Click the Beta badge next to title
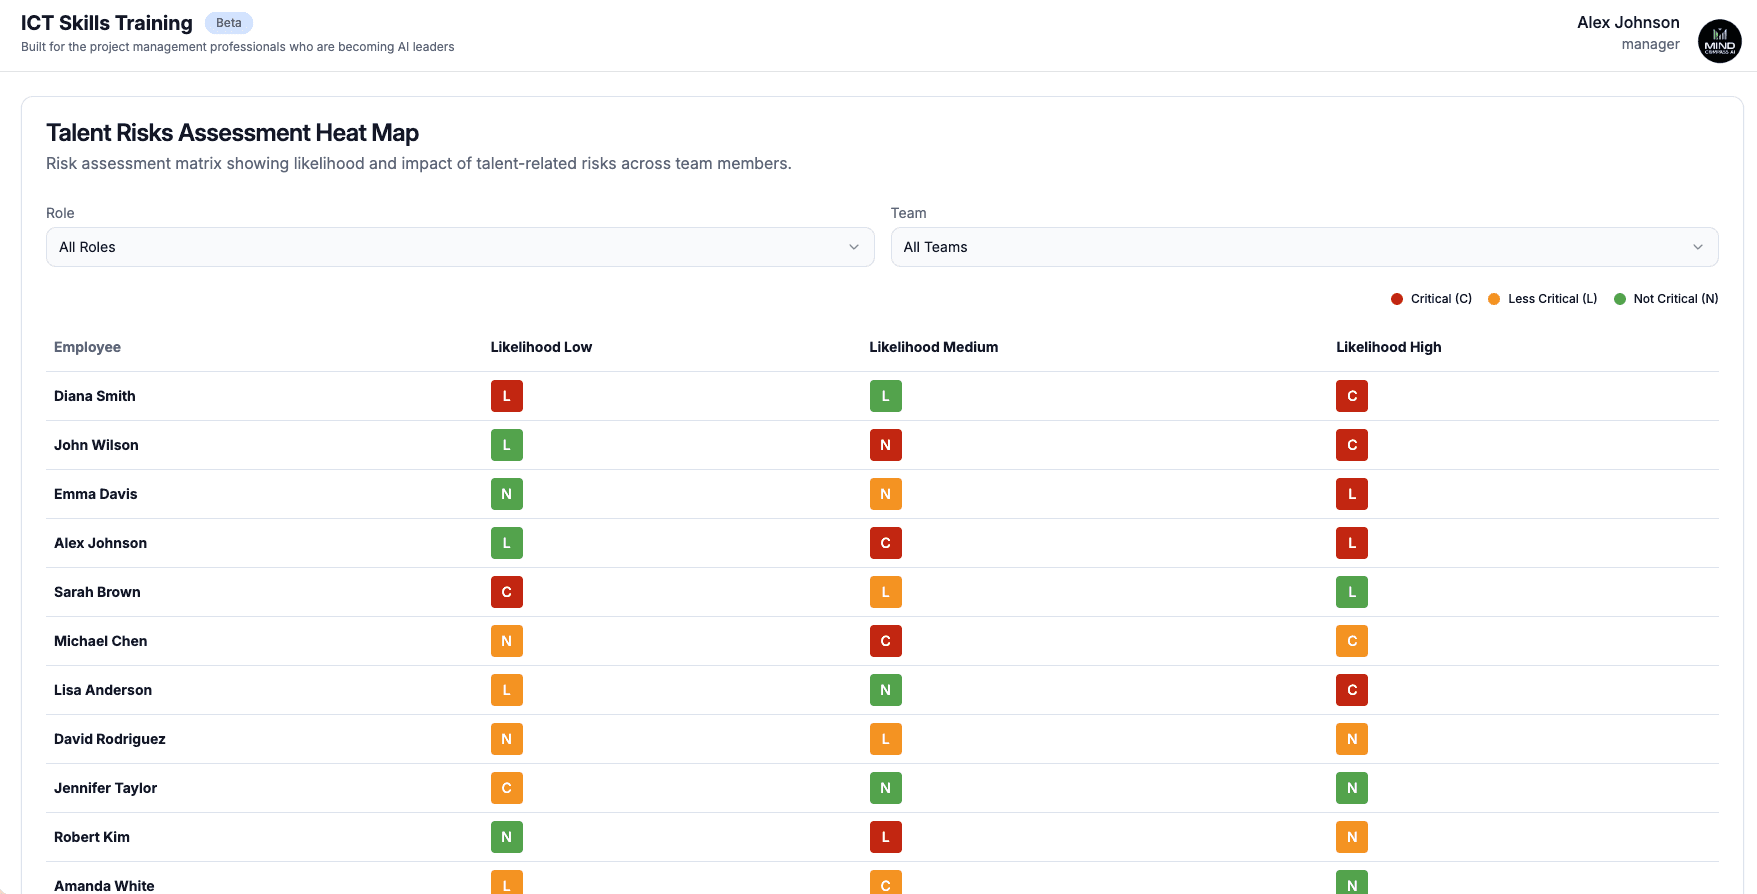 [x=229, y=23]
